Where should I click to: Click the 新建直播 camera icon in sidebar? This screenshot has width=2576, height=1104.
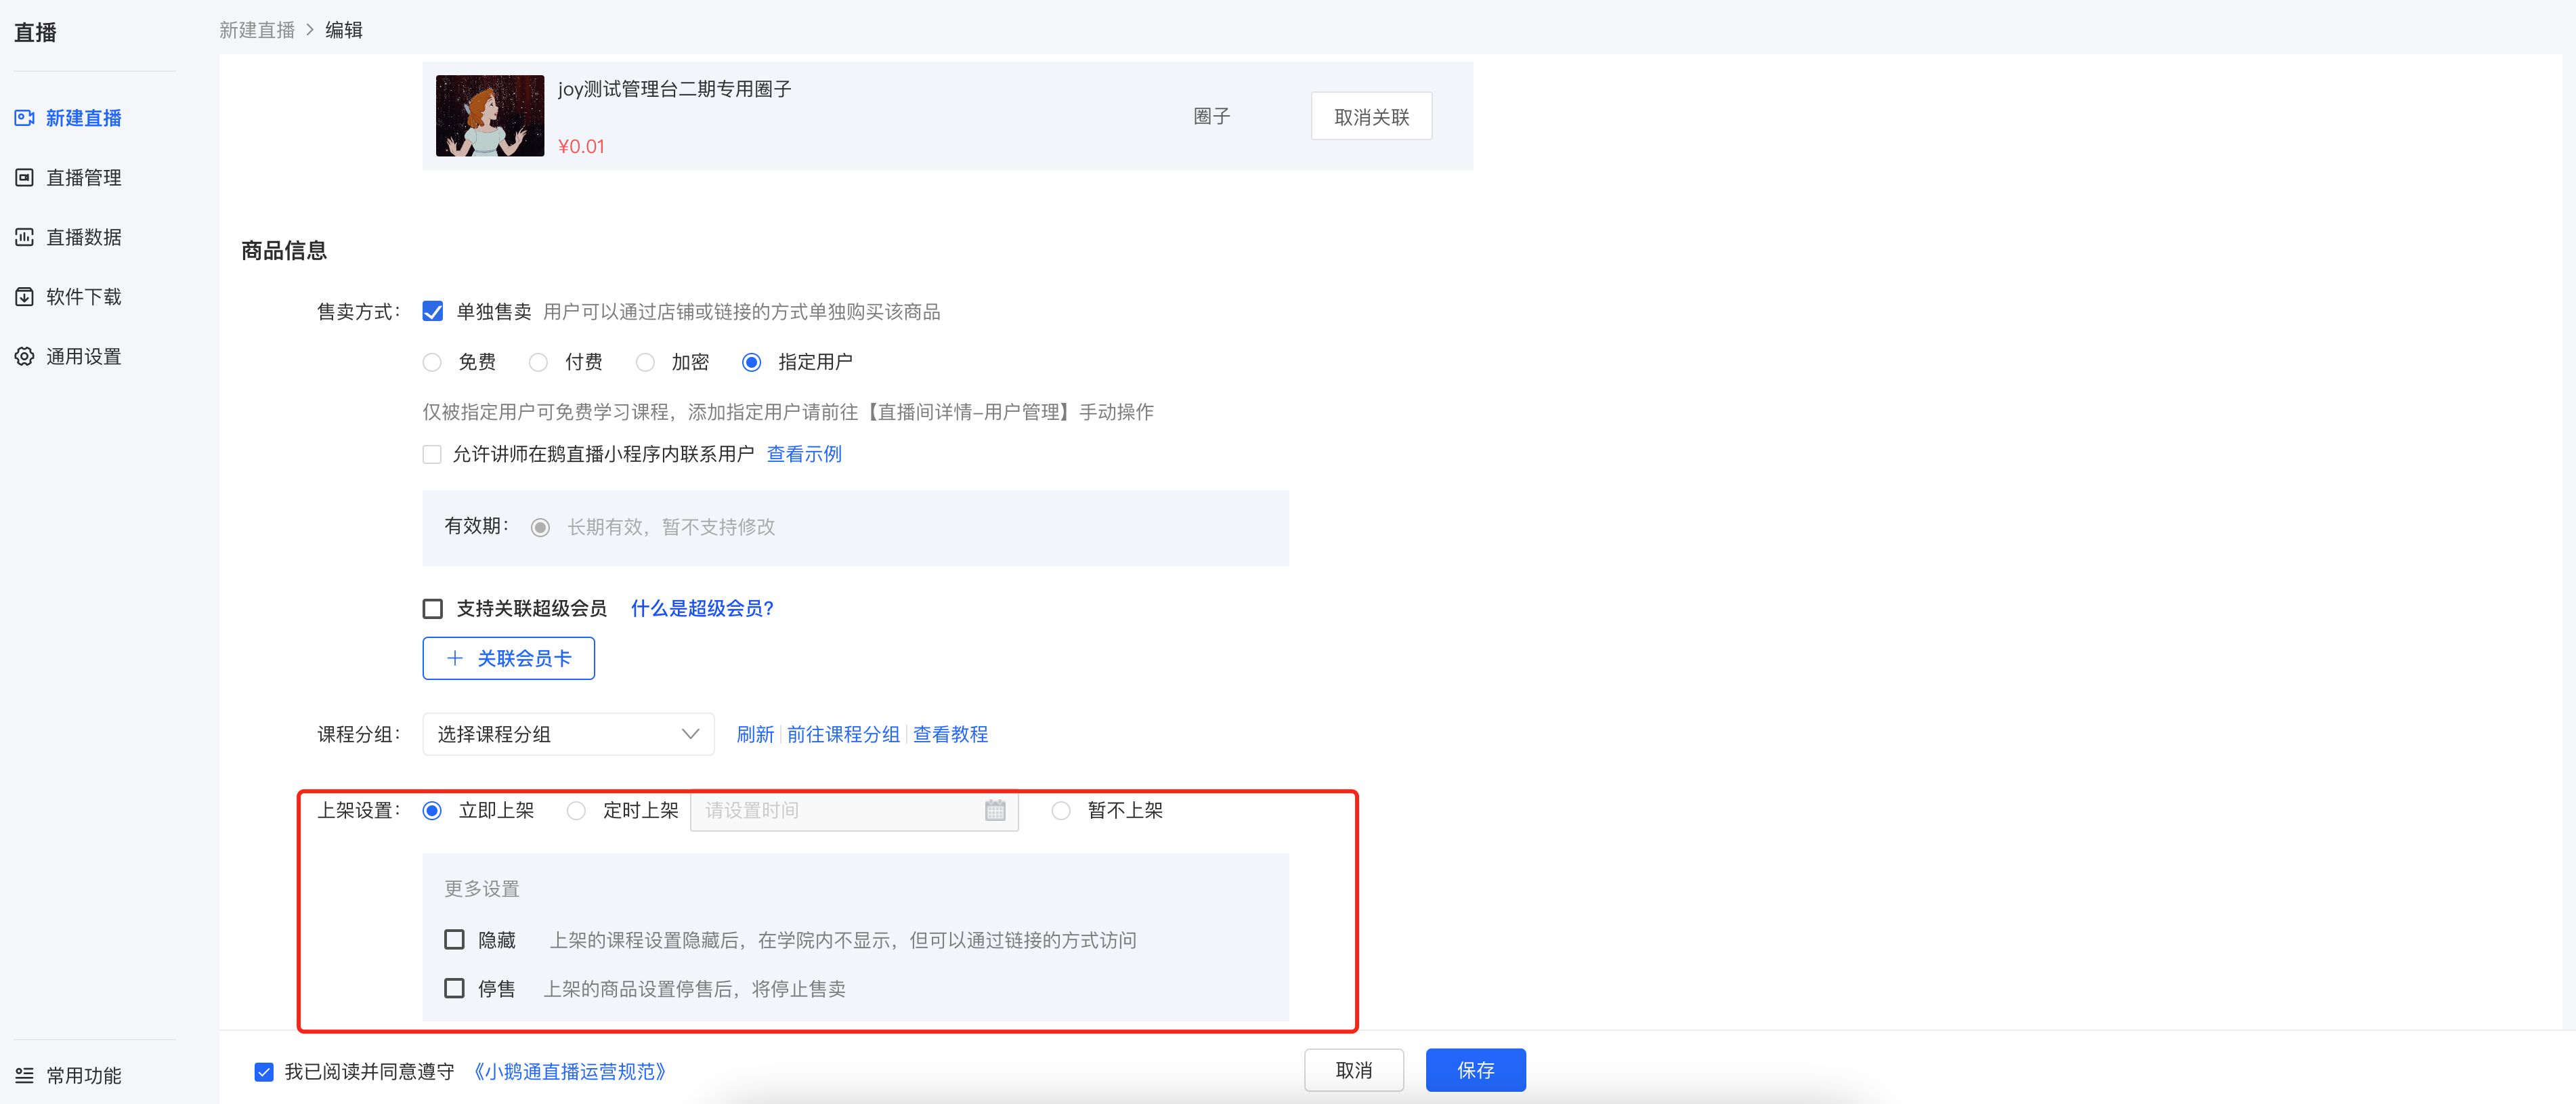point(24,118)
